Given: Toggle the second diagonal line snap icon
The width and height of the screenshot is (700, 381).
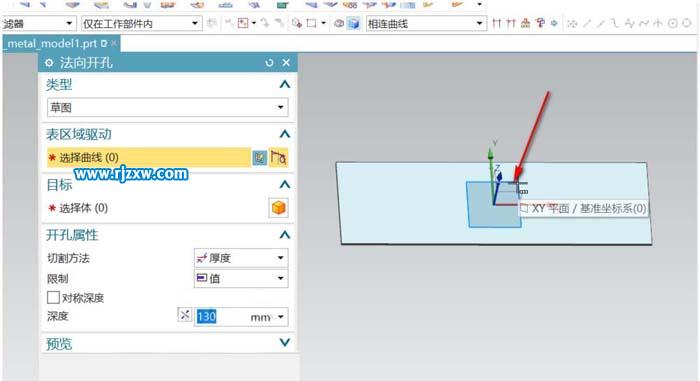Looking at the screenshot, I should [x=601, y=24].
